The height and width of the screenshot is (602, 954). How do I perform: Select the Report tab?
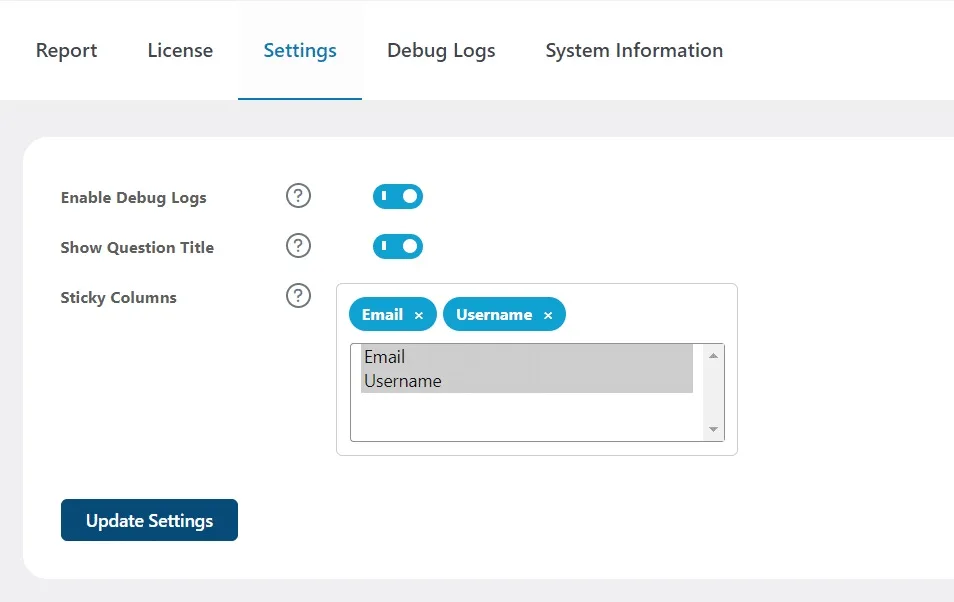(x=66, y=49)
